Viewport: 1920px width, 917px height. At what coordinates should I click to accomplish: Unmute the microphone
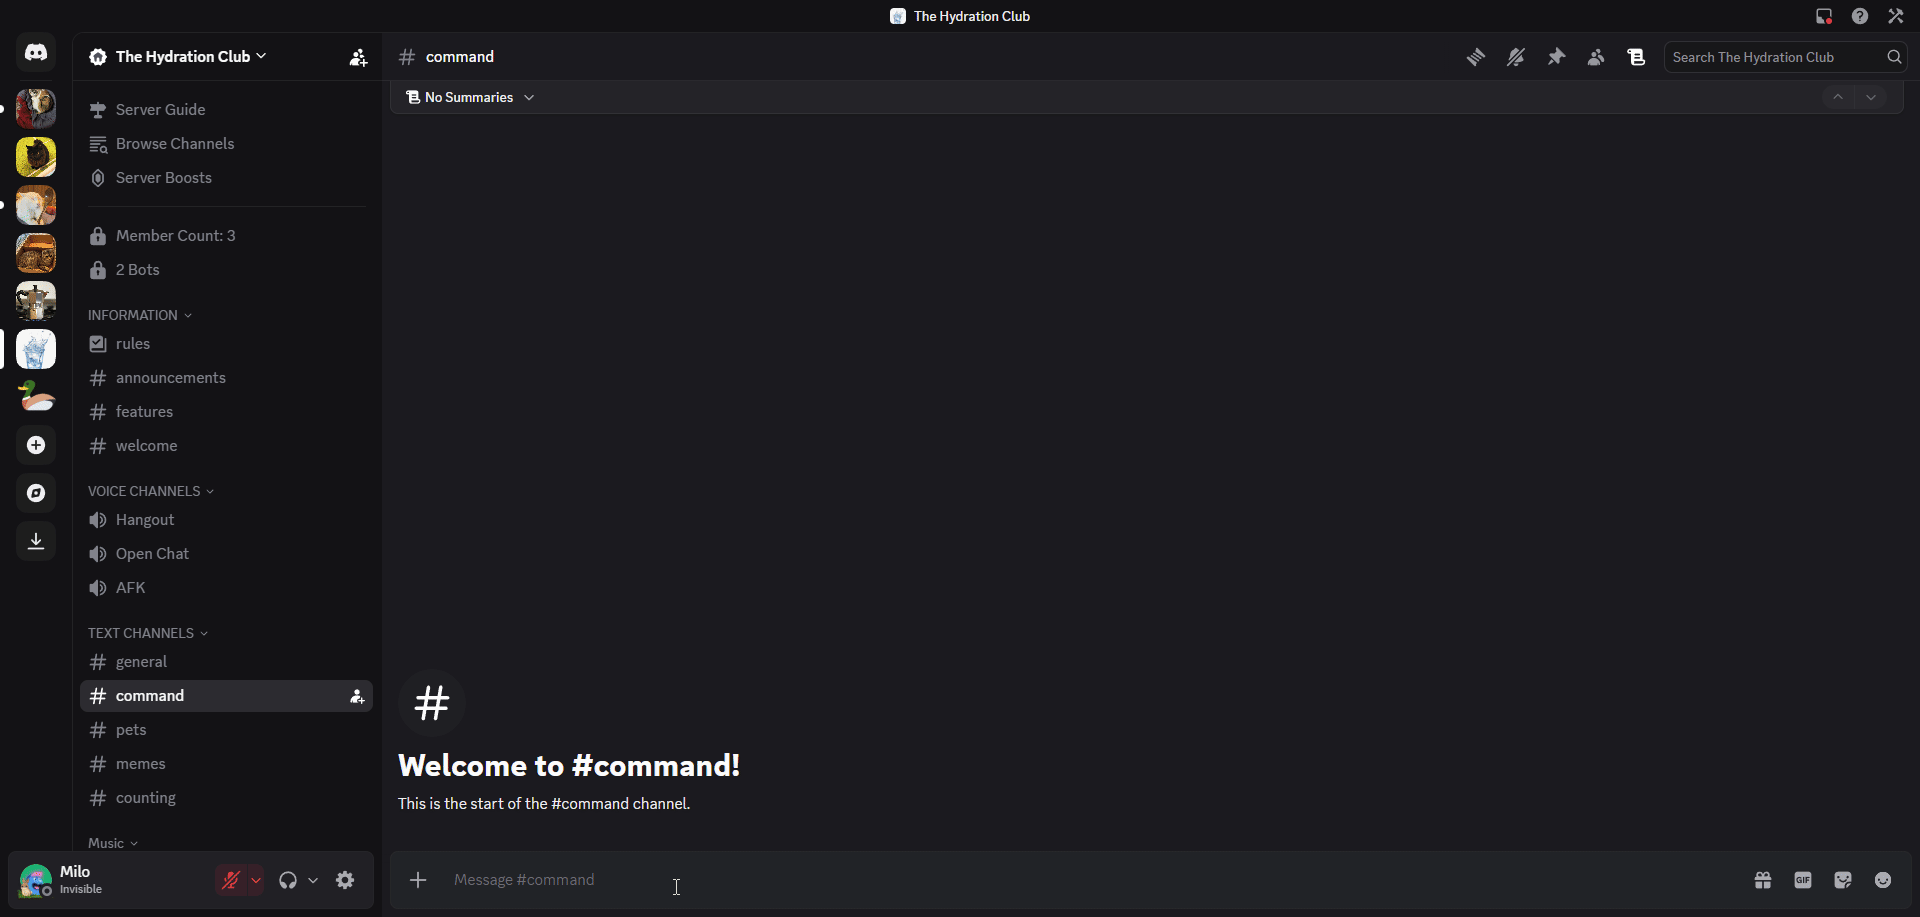pos(230,880)
